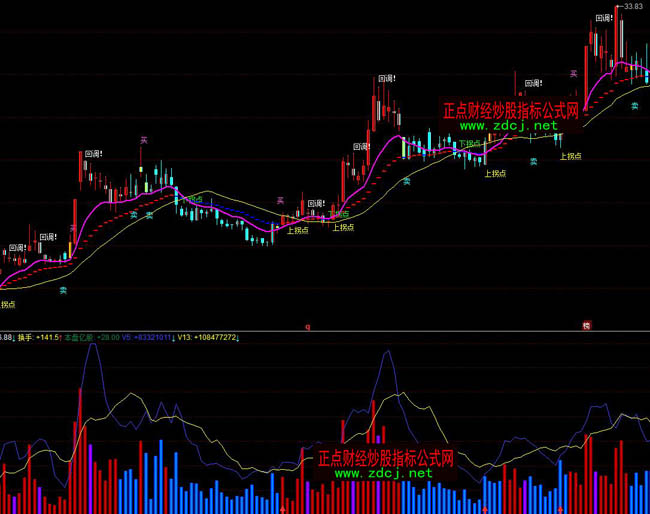The width and height of the screenshot is (650, 514).
Task: Click the 回调! label above the central peak
Action: (387, 78)
